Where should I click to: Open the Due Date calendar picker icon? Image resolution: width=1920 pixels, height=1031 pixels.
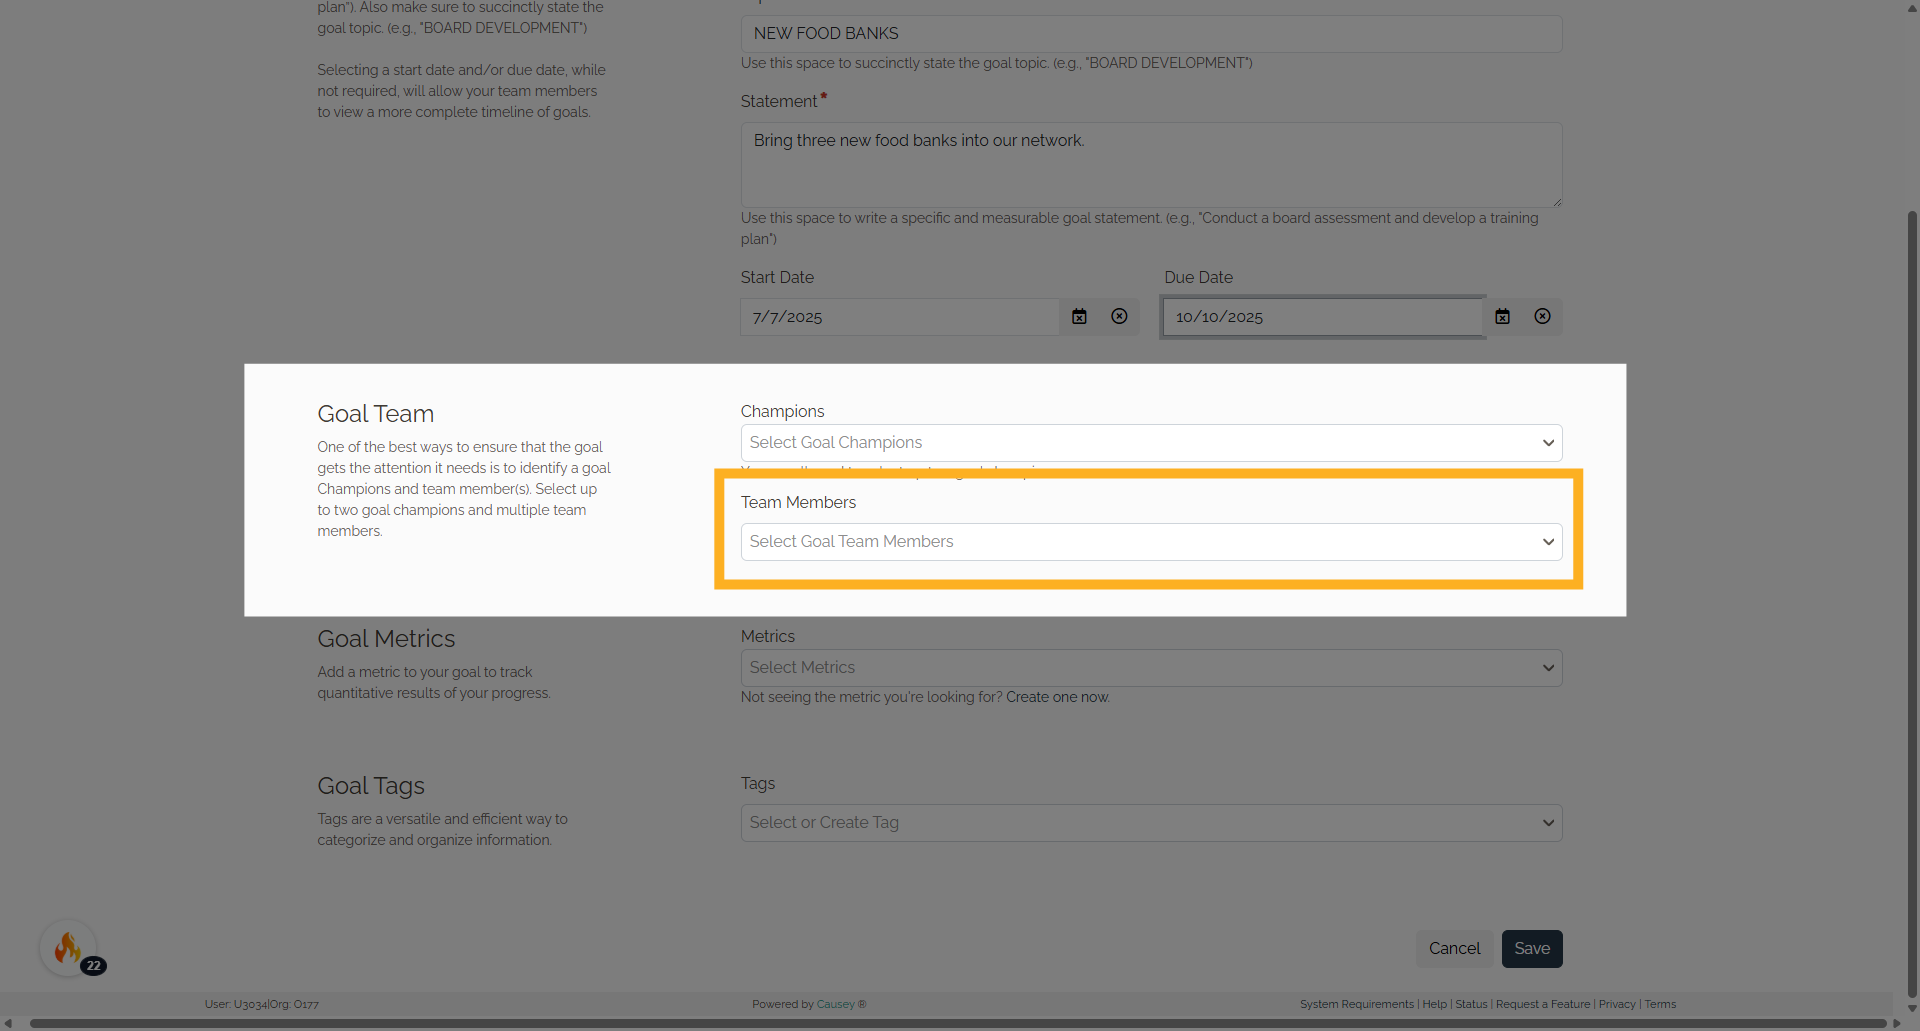(1502, 317)
